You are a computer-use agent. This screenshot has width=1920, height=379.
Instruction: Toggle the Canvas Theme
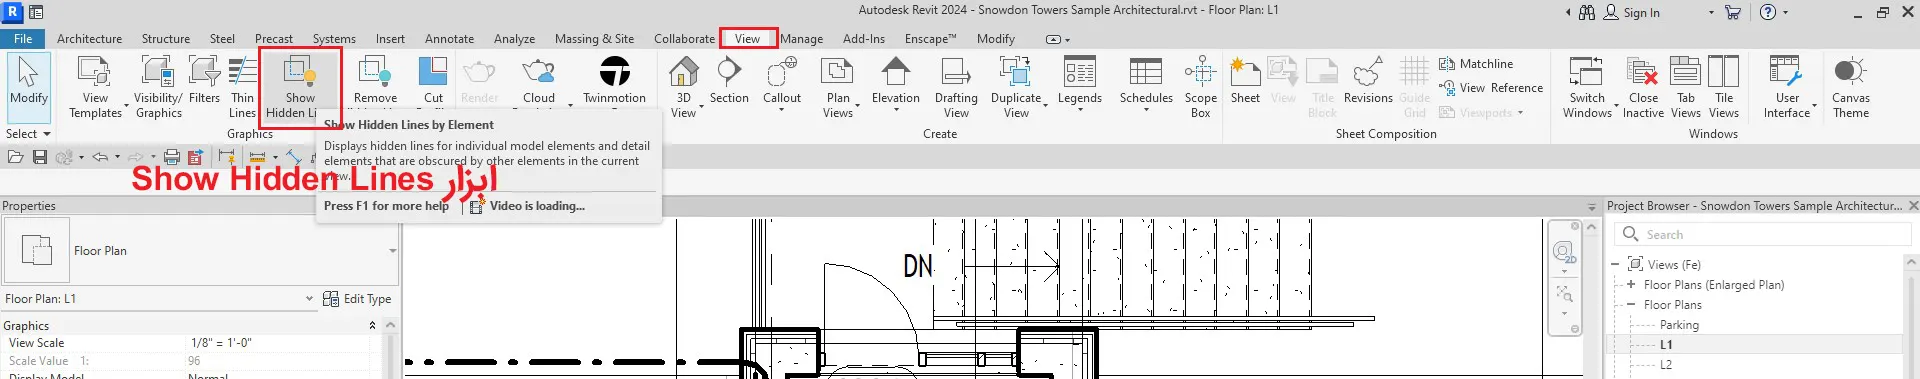point(1850,88)
